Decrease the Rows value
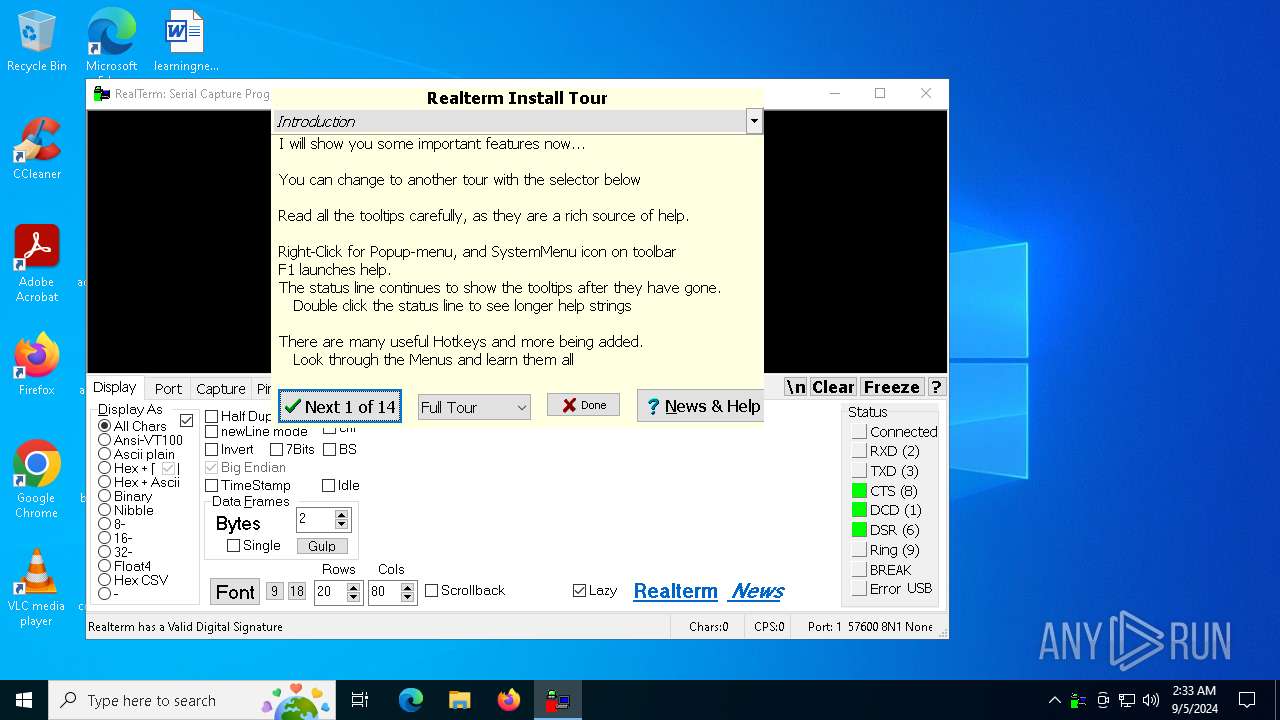 pos(353,597)
